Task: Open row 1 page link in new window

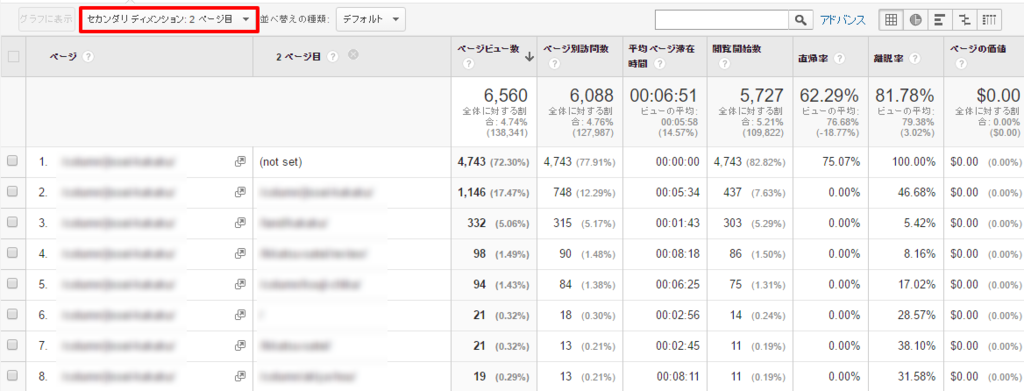Action: [240, 161]
